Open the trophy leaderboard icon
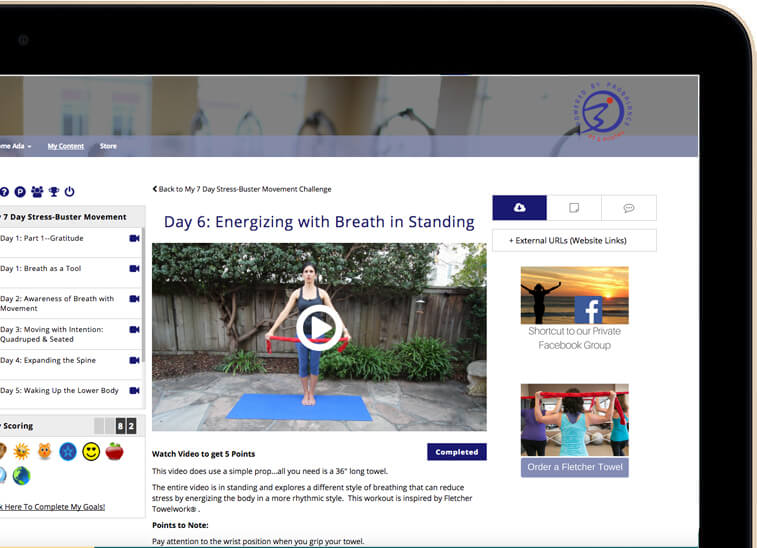Viewport: 757px width, 548px height. [54, 192]
